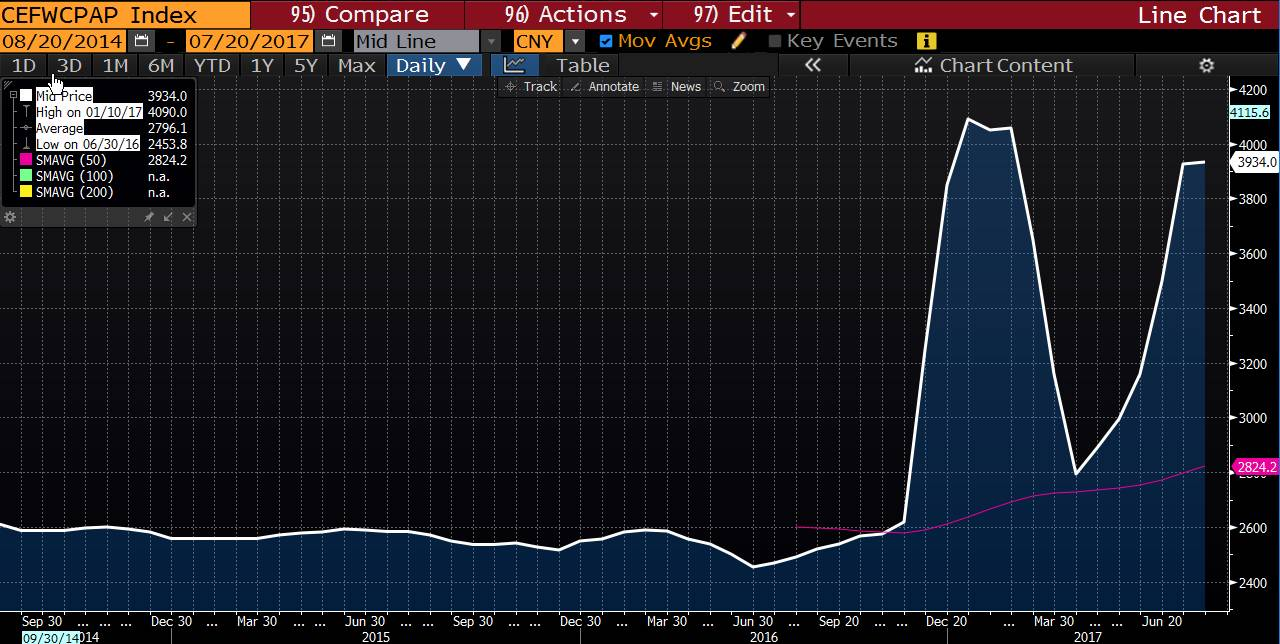Open the Chart Content panel
1280x644 pixels.
[x=994, y=65]
